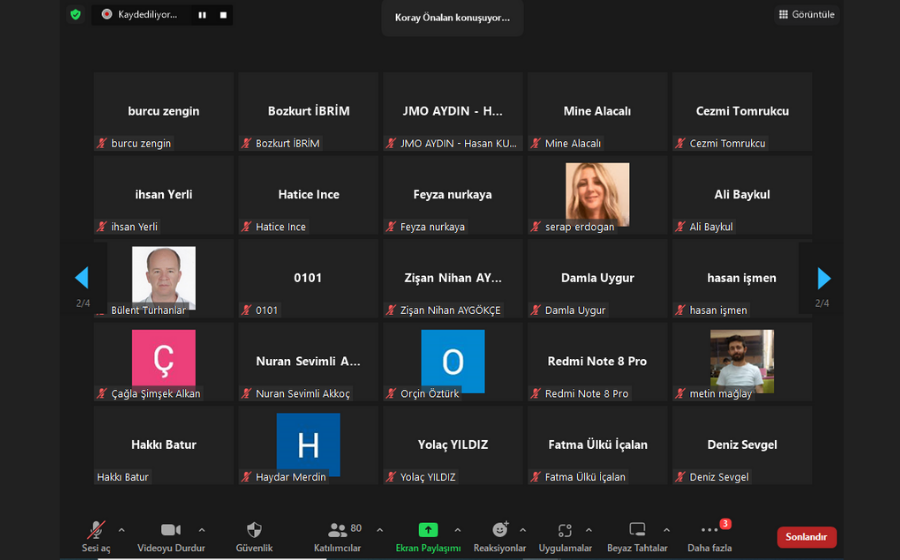Click muted mic icon on Damla Uygur tile

click(x=536, y=310)
